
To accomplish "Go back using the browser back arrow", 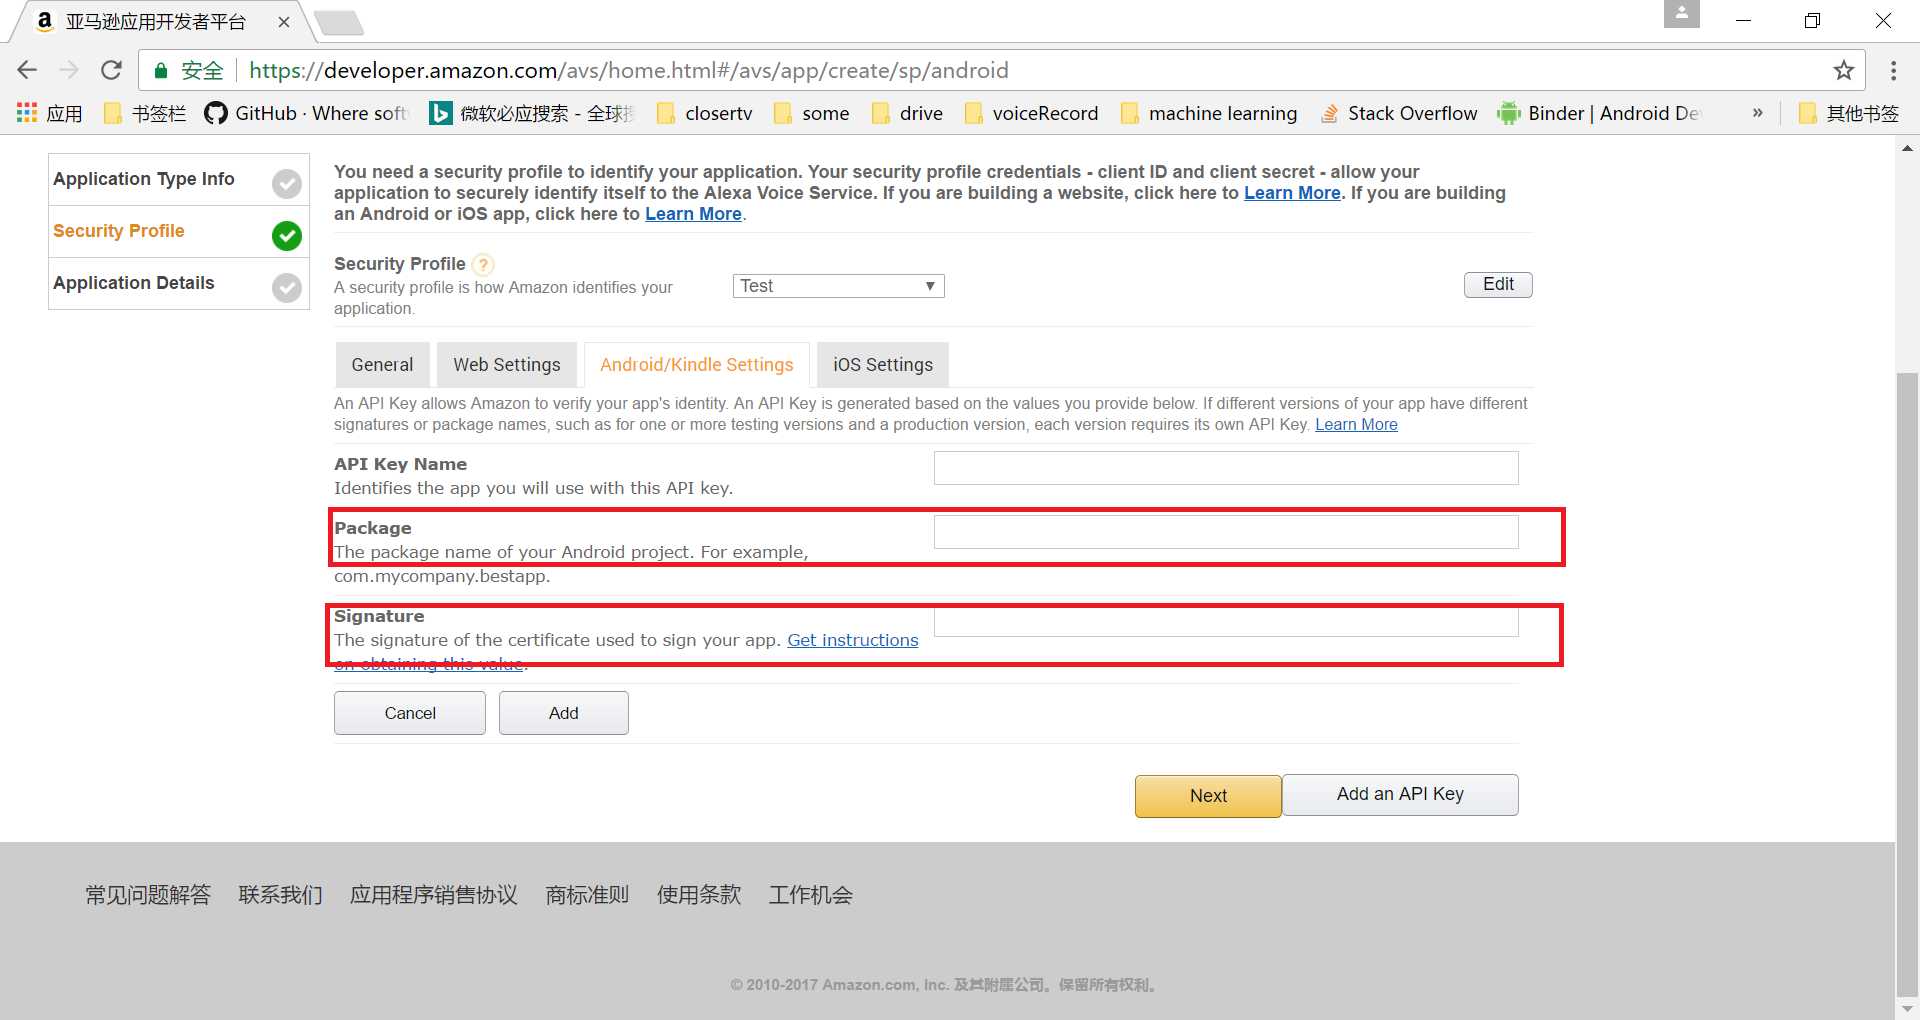I will pos(27,70).
